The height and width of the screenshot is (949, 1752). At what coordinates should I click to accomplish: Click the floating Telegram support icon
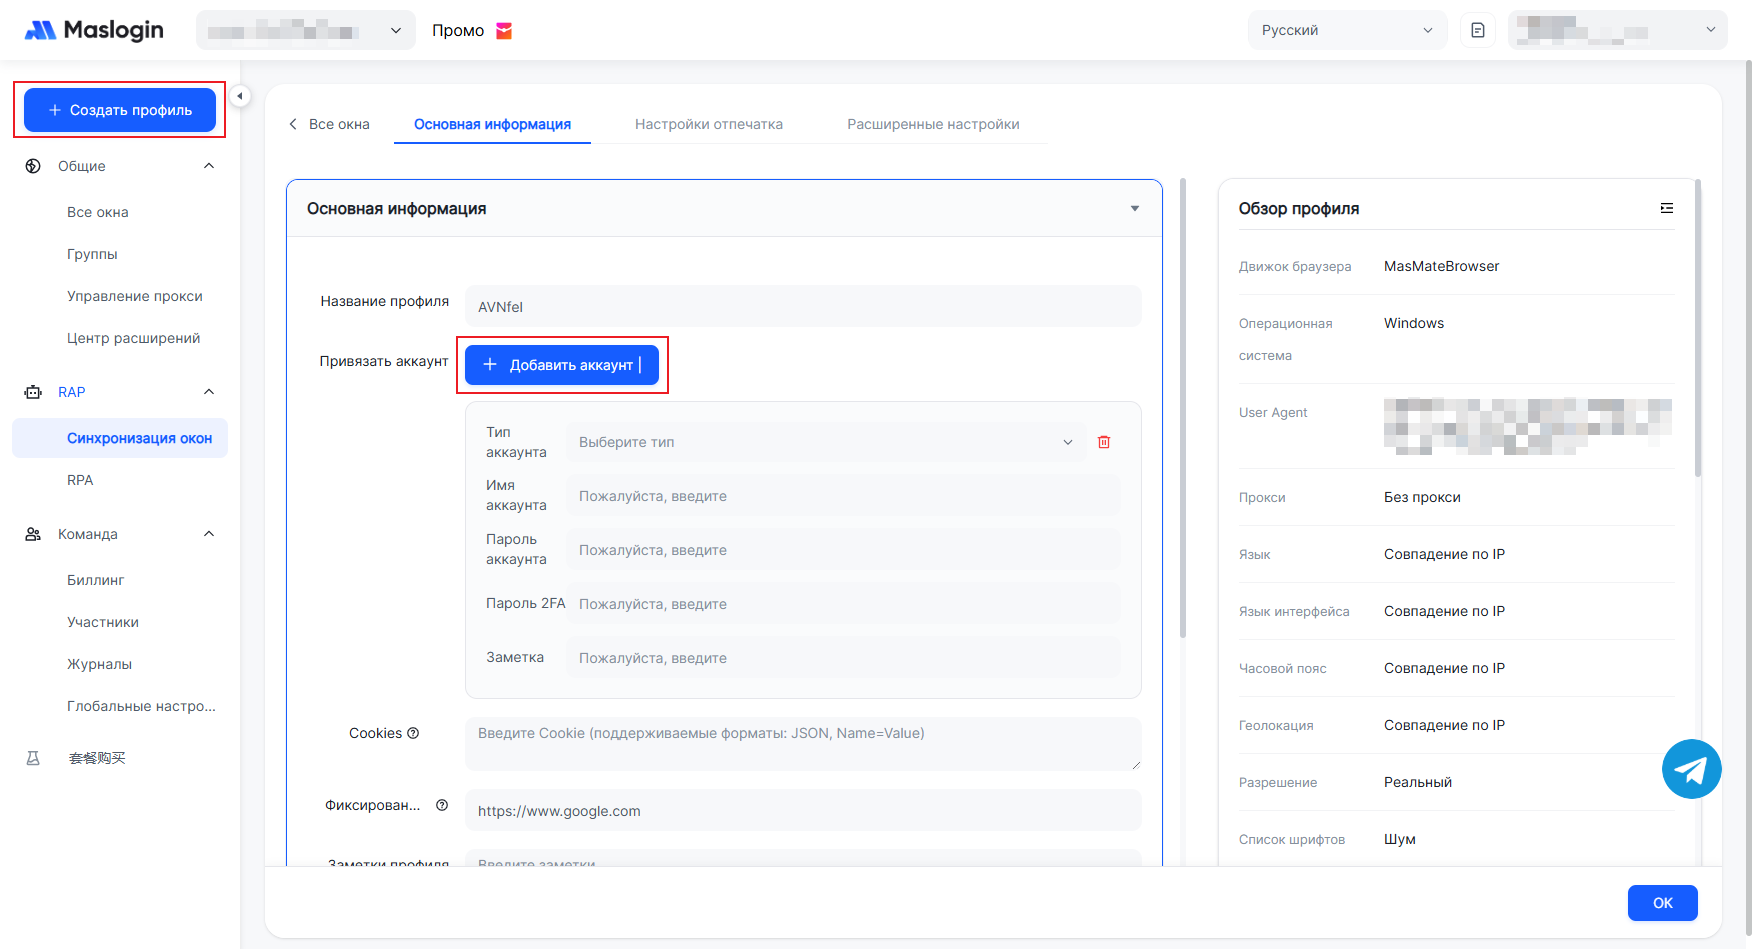[1691, 769]
